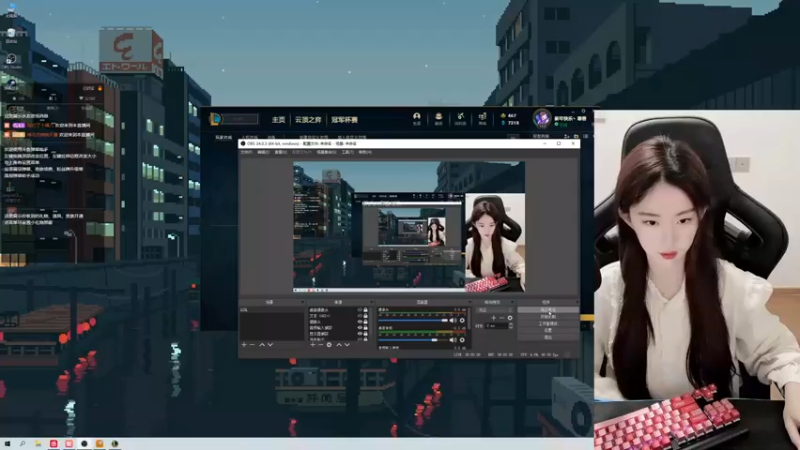Move scene up in OBS Scenes panel

click(x=262, y=344)
